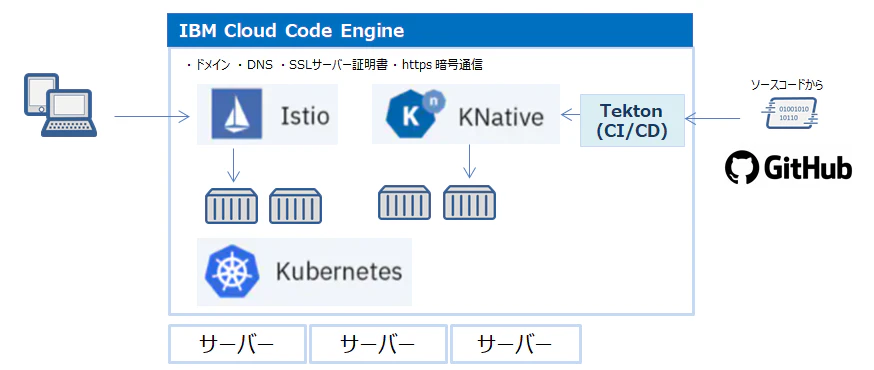Select the Tekton (CI/CD) box
Viewport: 874px width, 370px height.
click(x=632, y=120)
